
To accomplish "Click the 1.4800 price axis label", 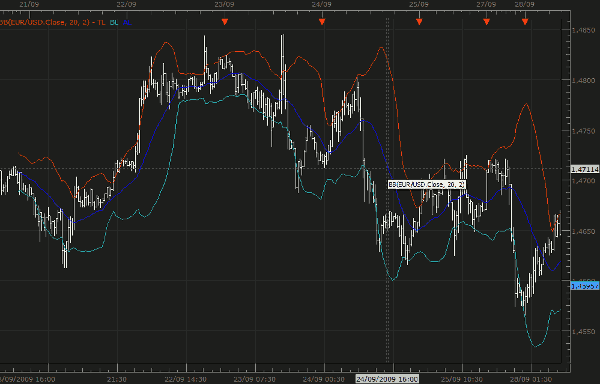I will tap(583, 81).
